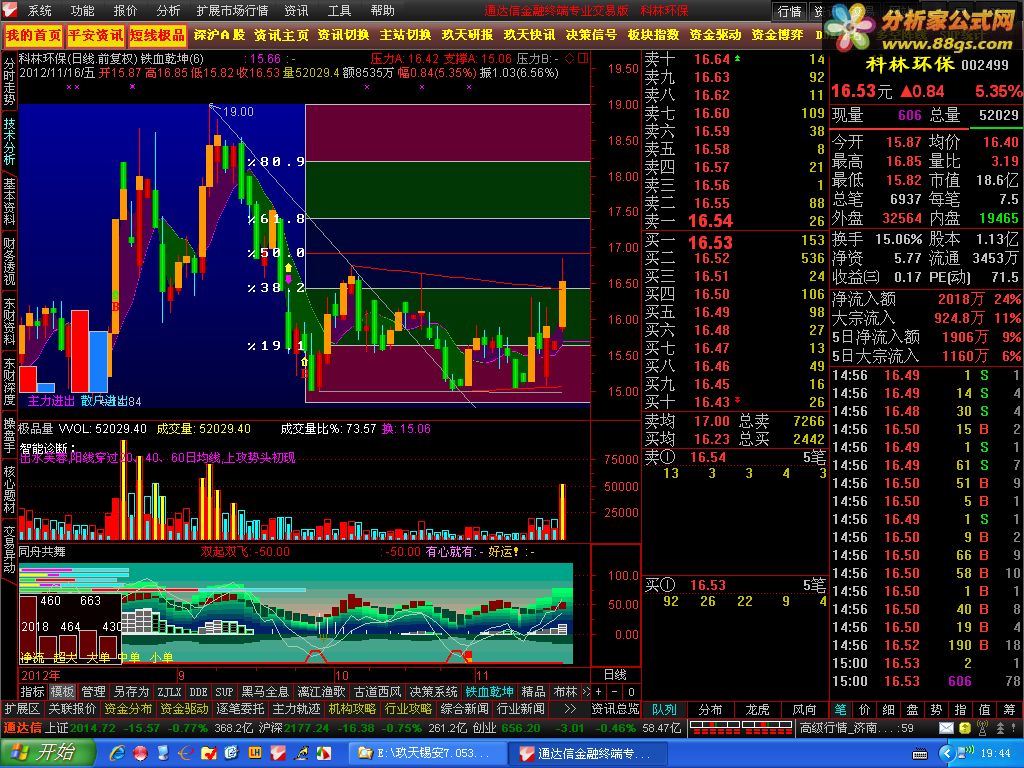Open the 玖天研报 toolbar link
The width and height of the screenshot is (1024, 768).
[467, 35]
